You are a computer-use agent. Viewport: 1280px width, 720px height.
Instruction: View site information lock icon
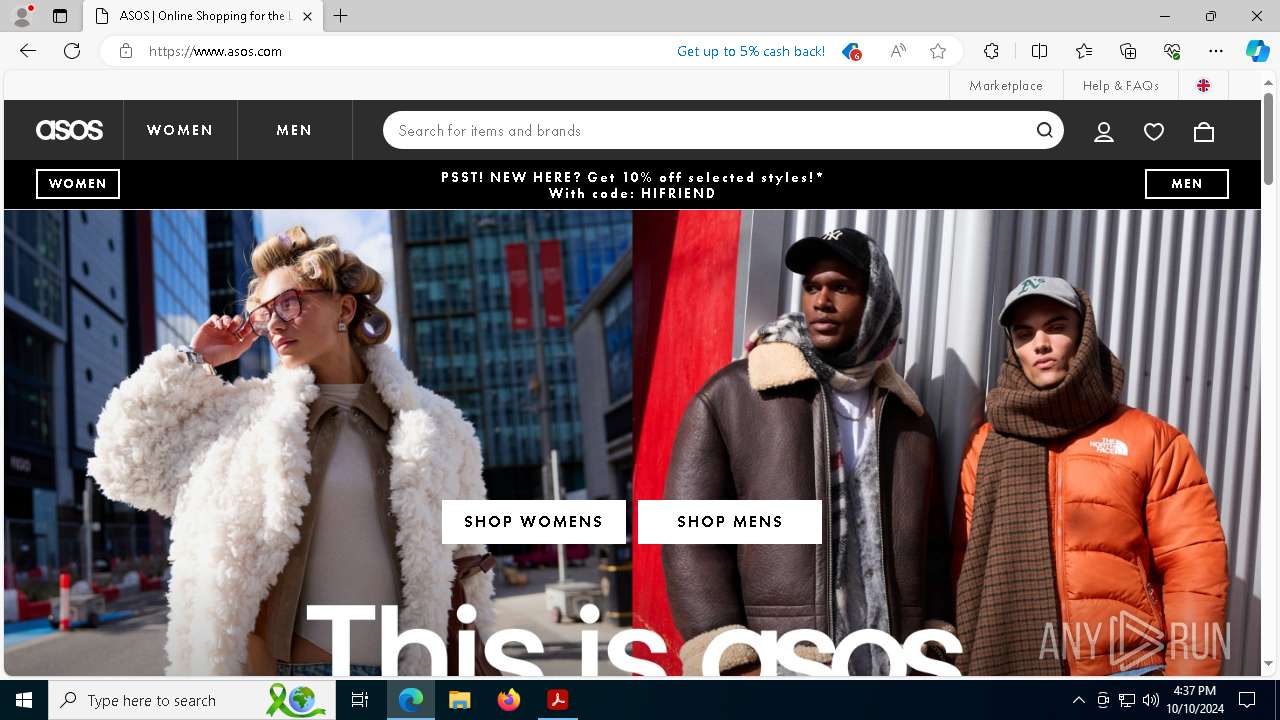(x=126, y=51)
